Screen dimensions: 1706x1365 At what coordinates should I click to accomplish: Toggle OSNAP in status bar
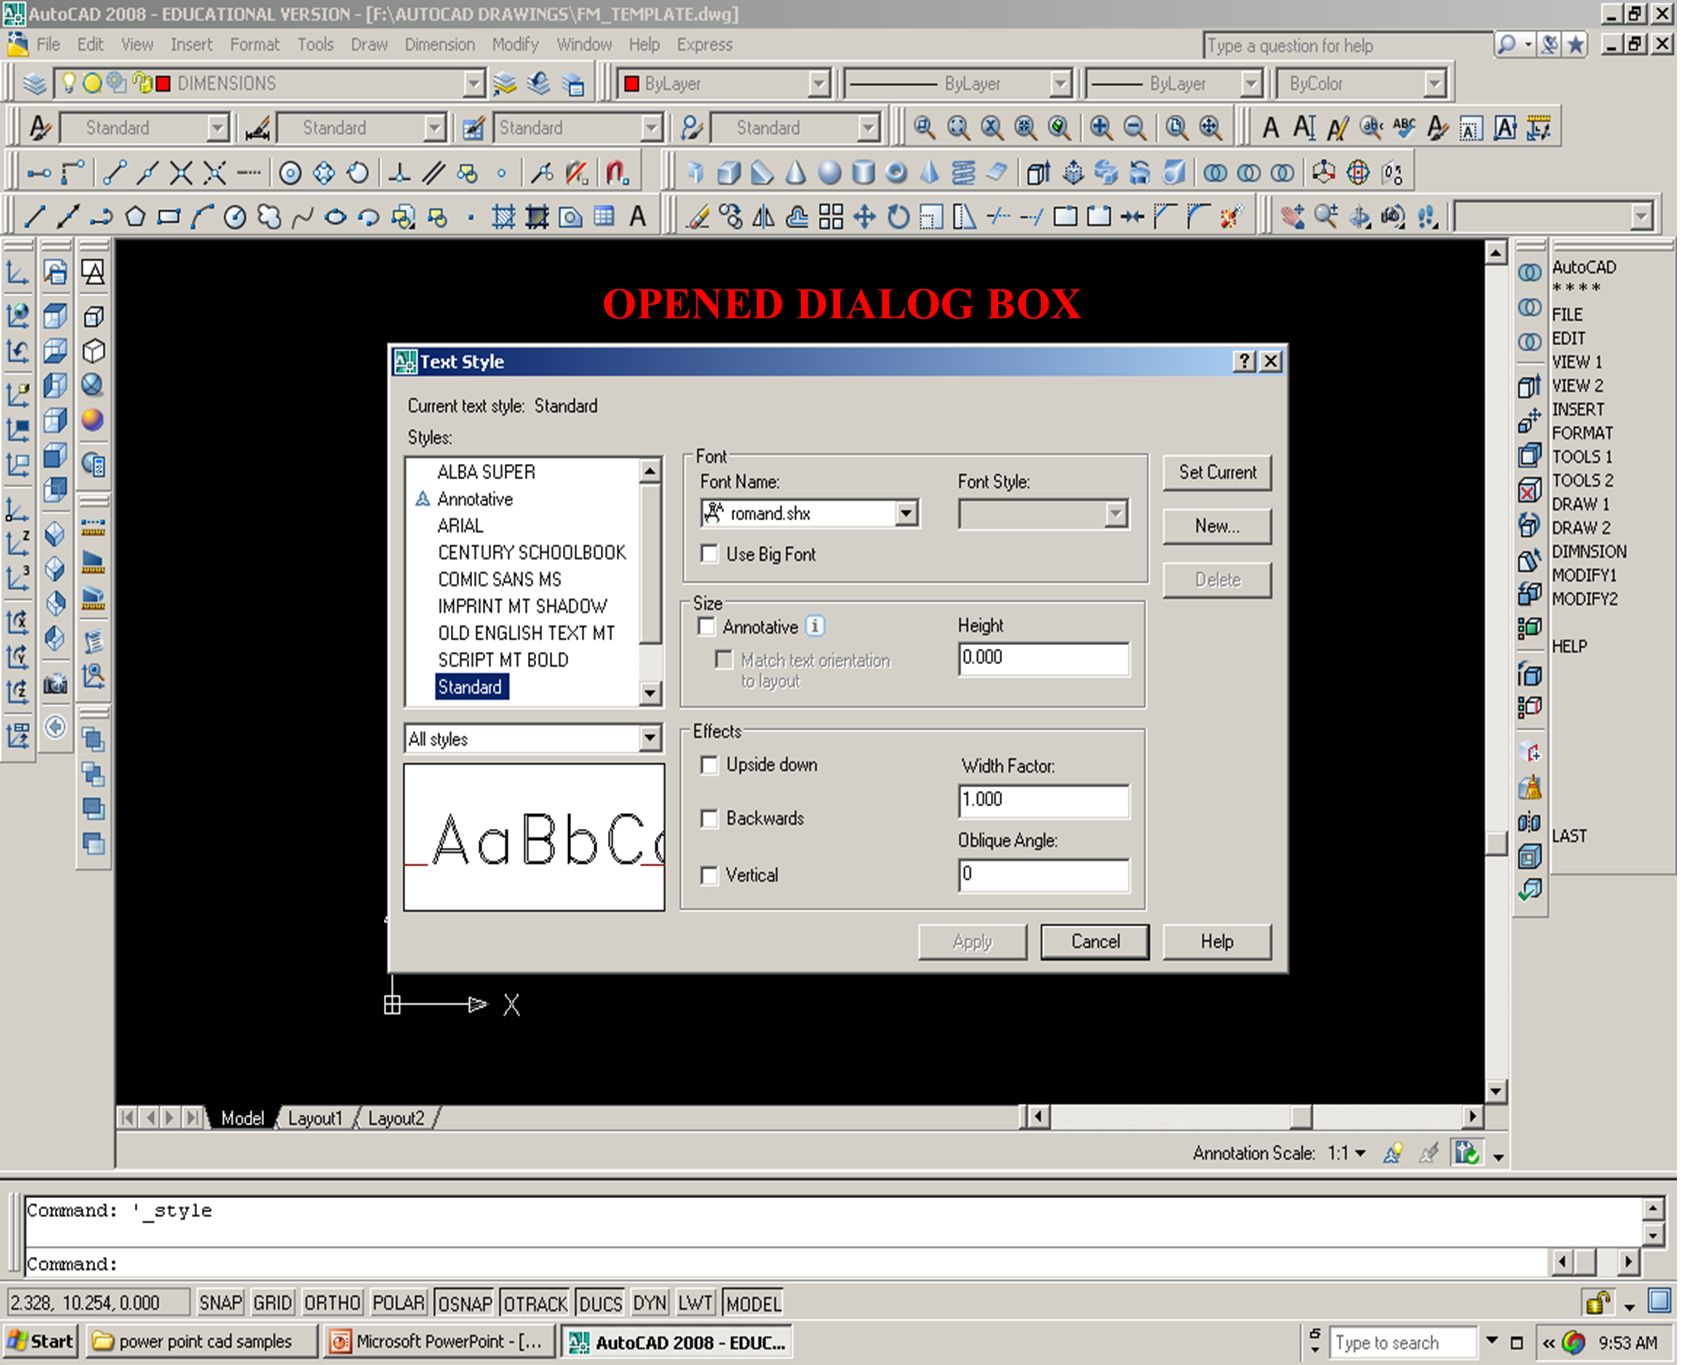coord(465,1303)
